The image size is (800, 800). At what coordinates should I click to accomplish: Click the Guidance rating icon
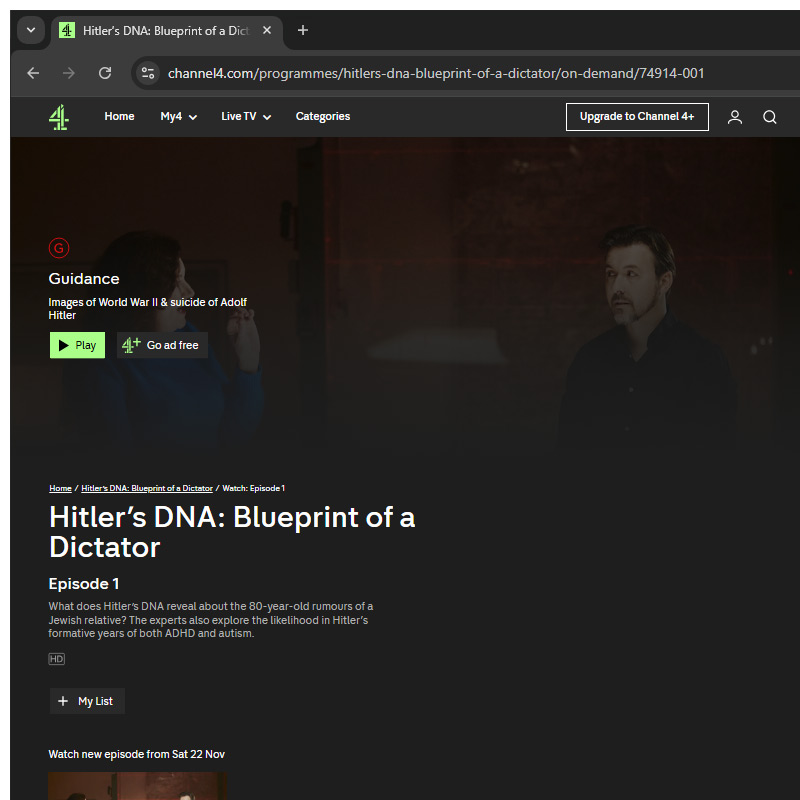click(58, 247)
